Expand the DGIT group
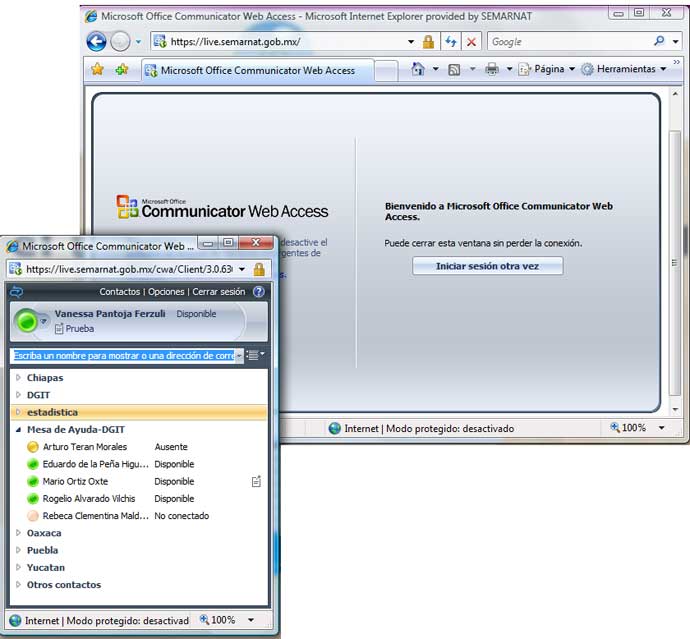690x639 pixels. pos(18,395)
